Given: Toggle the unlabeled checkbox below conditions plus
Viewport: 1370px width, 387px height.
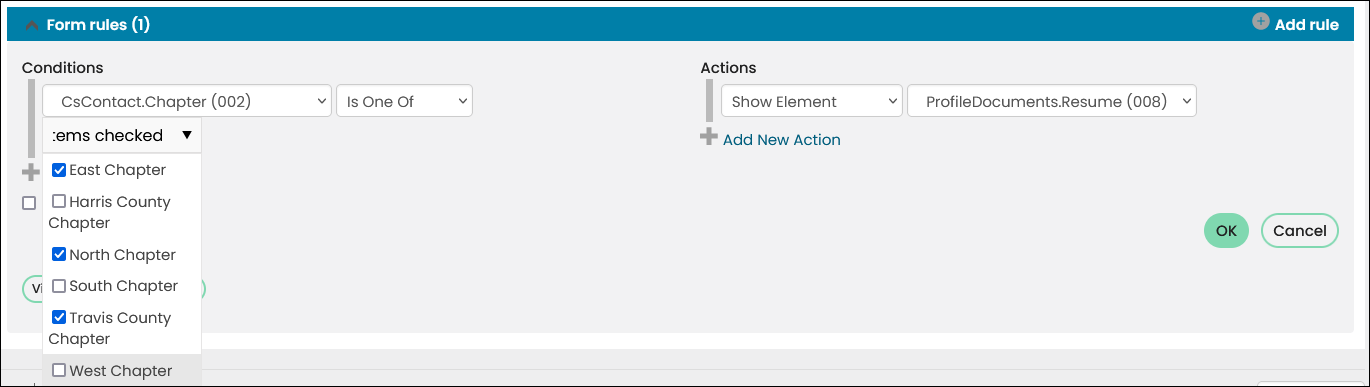Looking at the screenshot, I should (29, 203).
